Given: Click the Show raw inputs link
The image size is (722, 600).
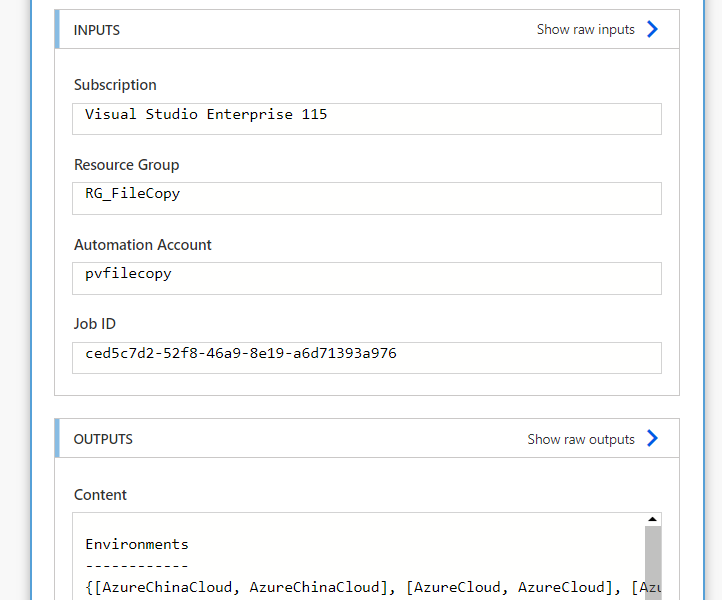Looking at the screenshot, I should coord(585,29).
